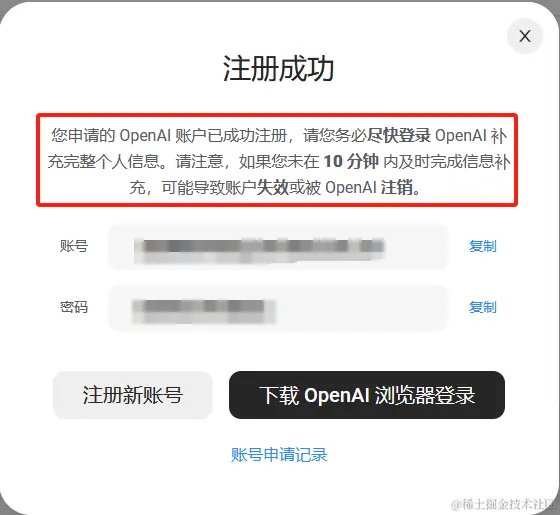Click the bold 注销 word in notice
The width and height of the screenshot is (560, 515).
(397, 187)
